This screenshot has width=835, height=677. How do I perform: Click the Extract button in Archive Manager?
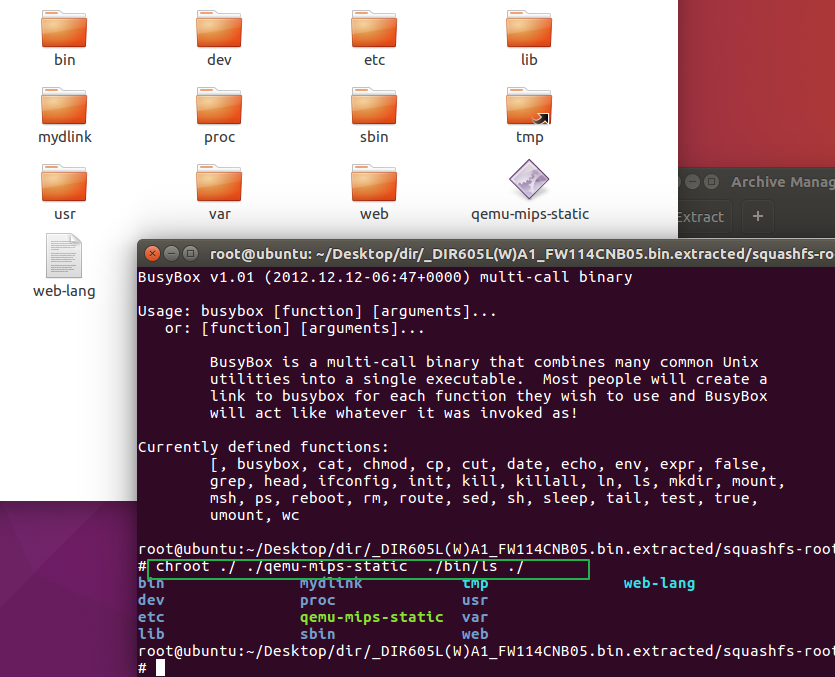coord(704,216)
